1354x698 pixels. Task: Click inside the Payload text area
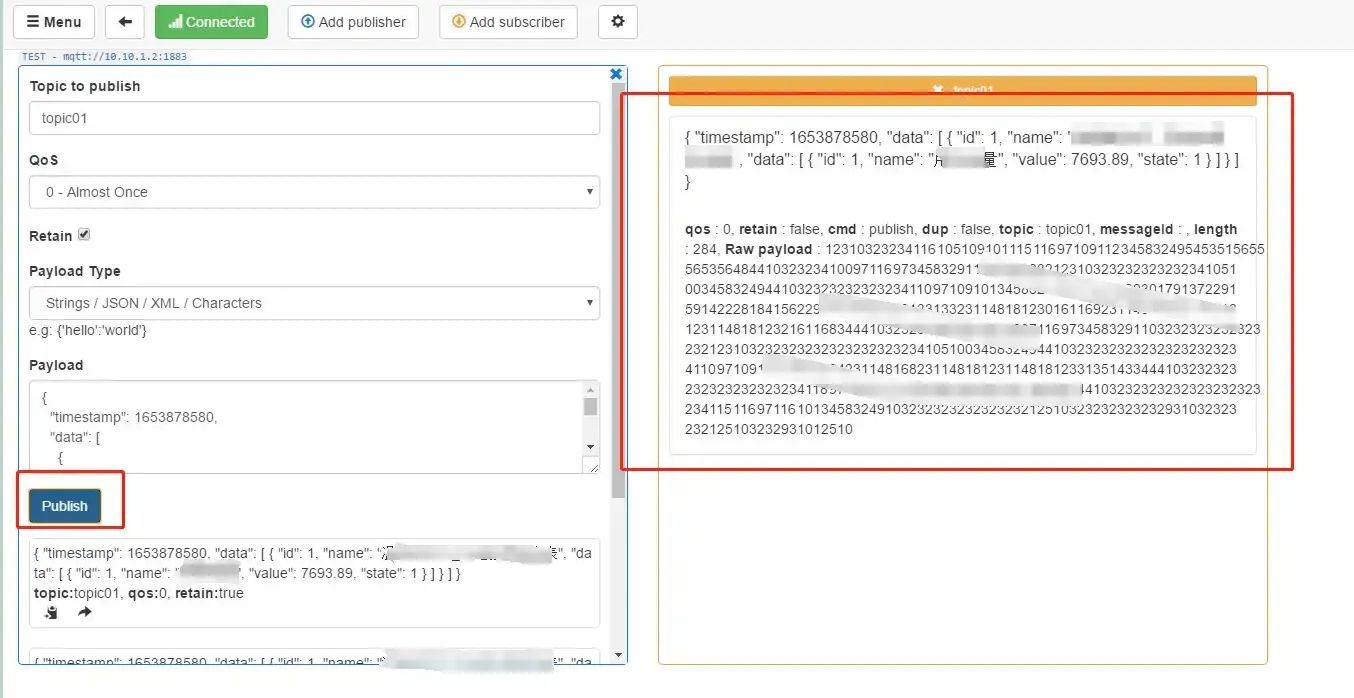(x=306, y=427)
